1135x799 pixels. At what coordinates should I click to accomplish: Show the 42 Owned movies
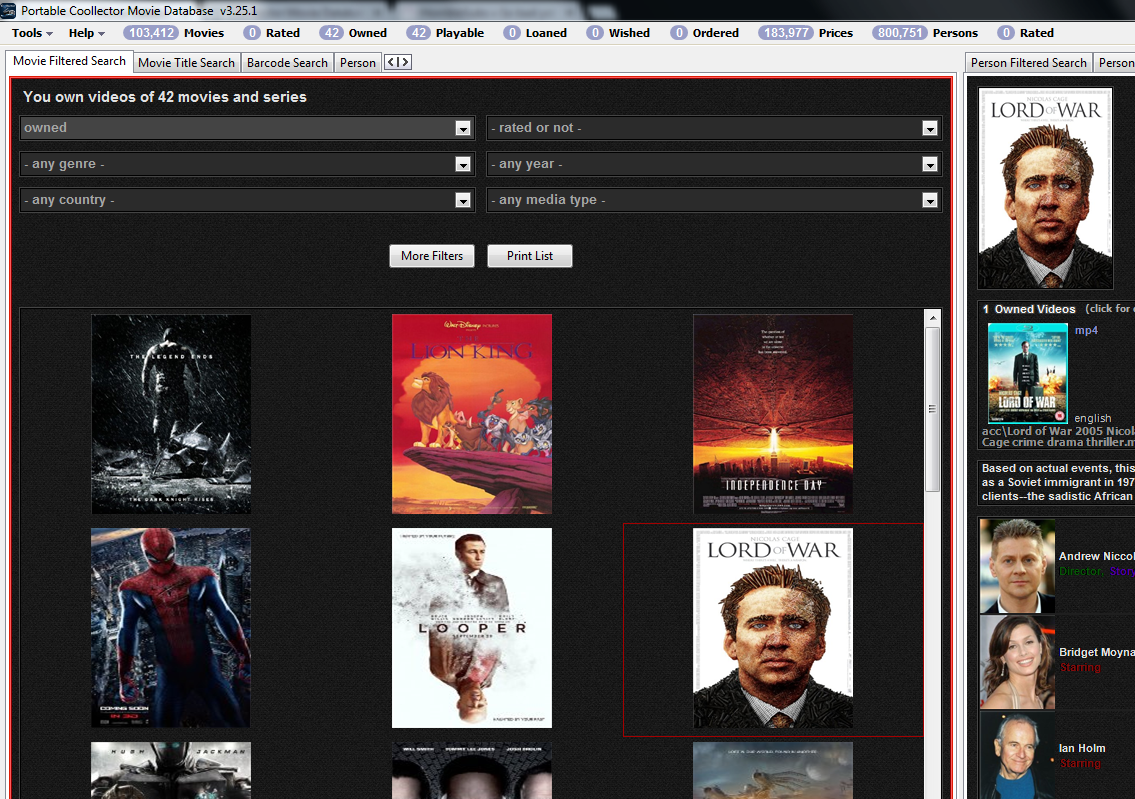click(x=354, y=33)
